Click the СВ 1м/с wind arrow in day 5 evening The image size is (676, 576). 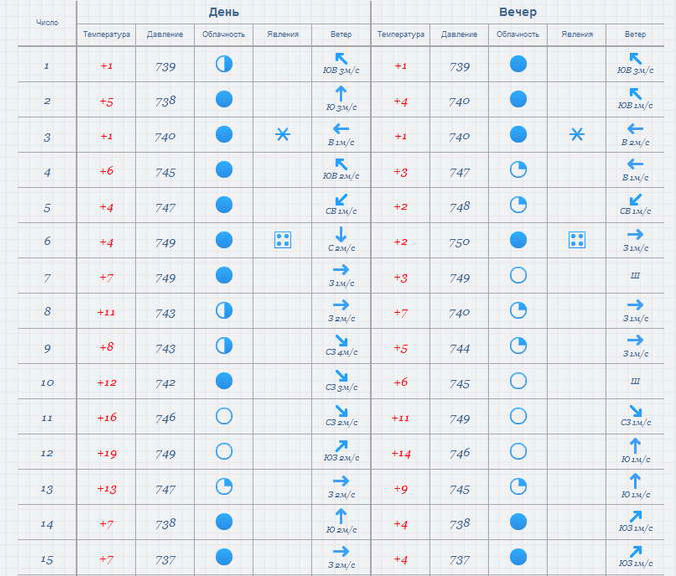click(635, 200)
